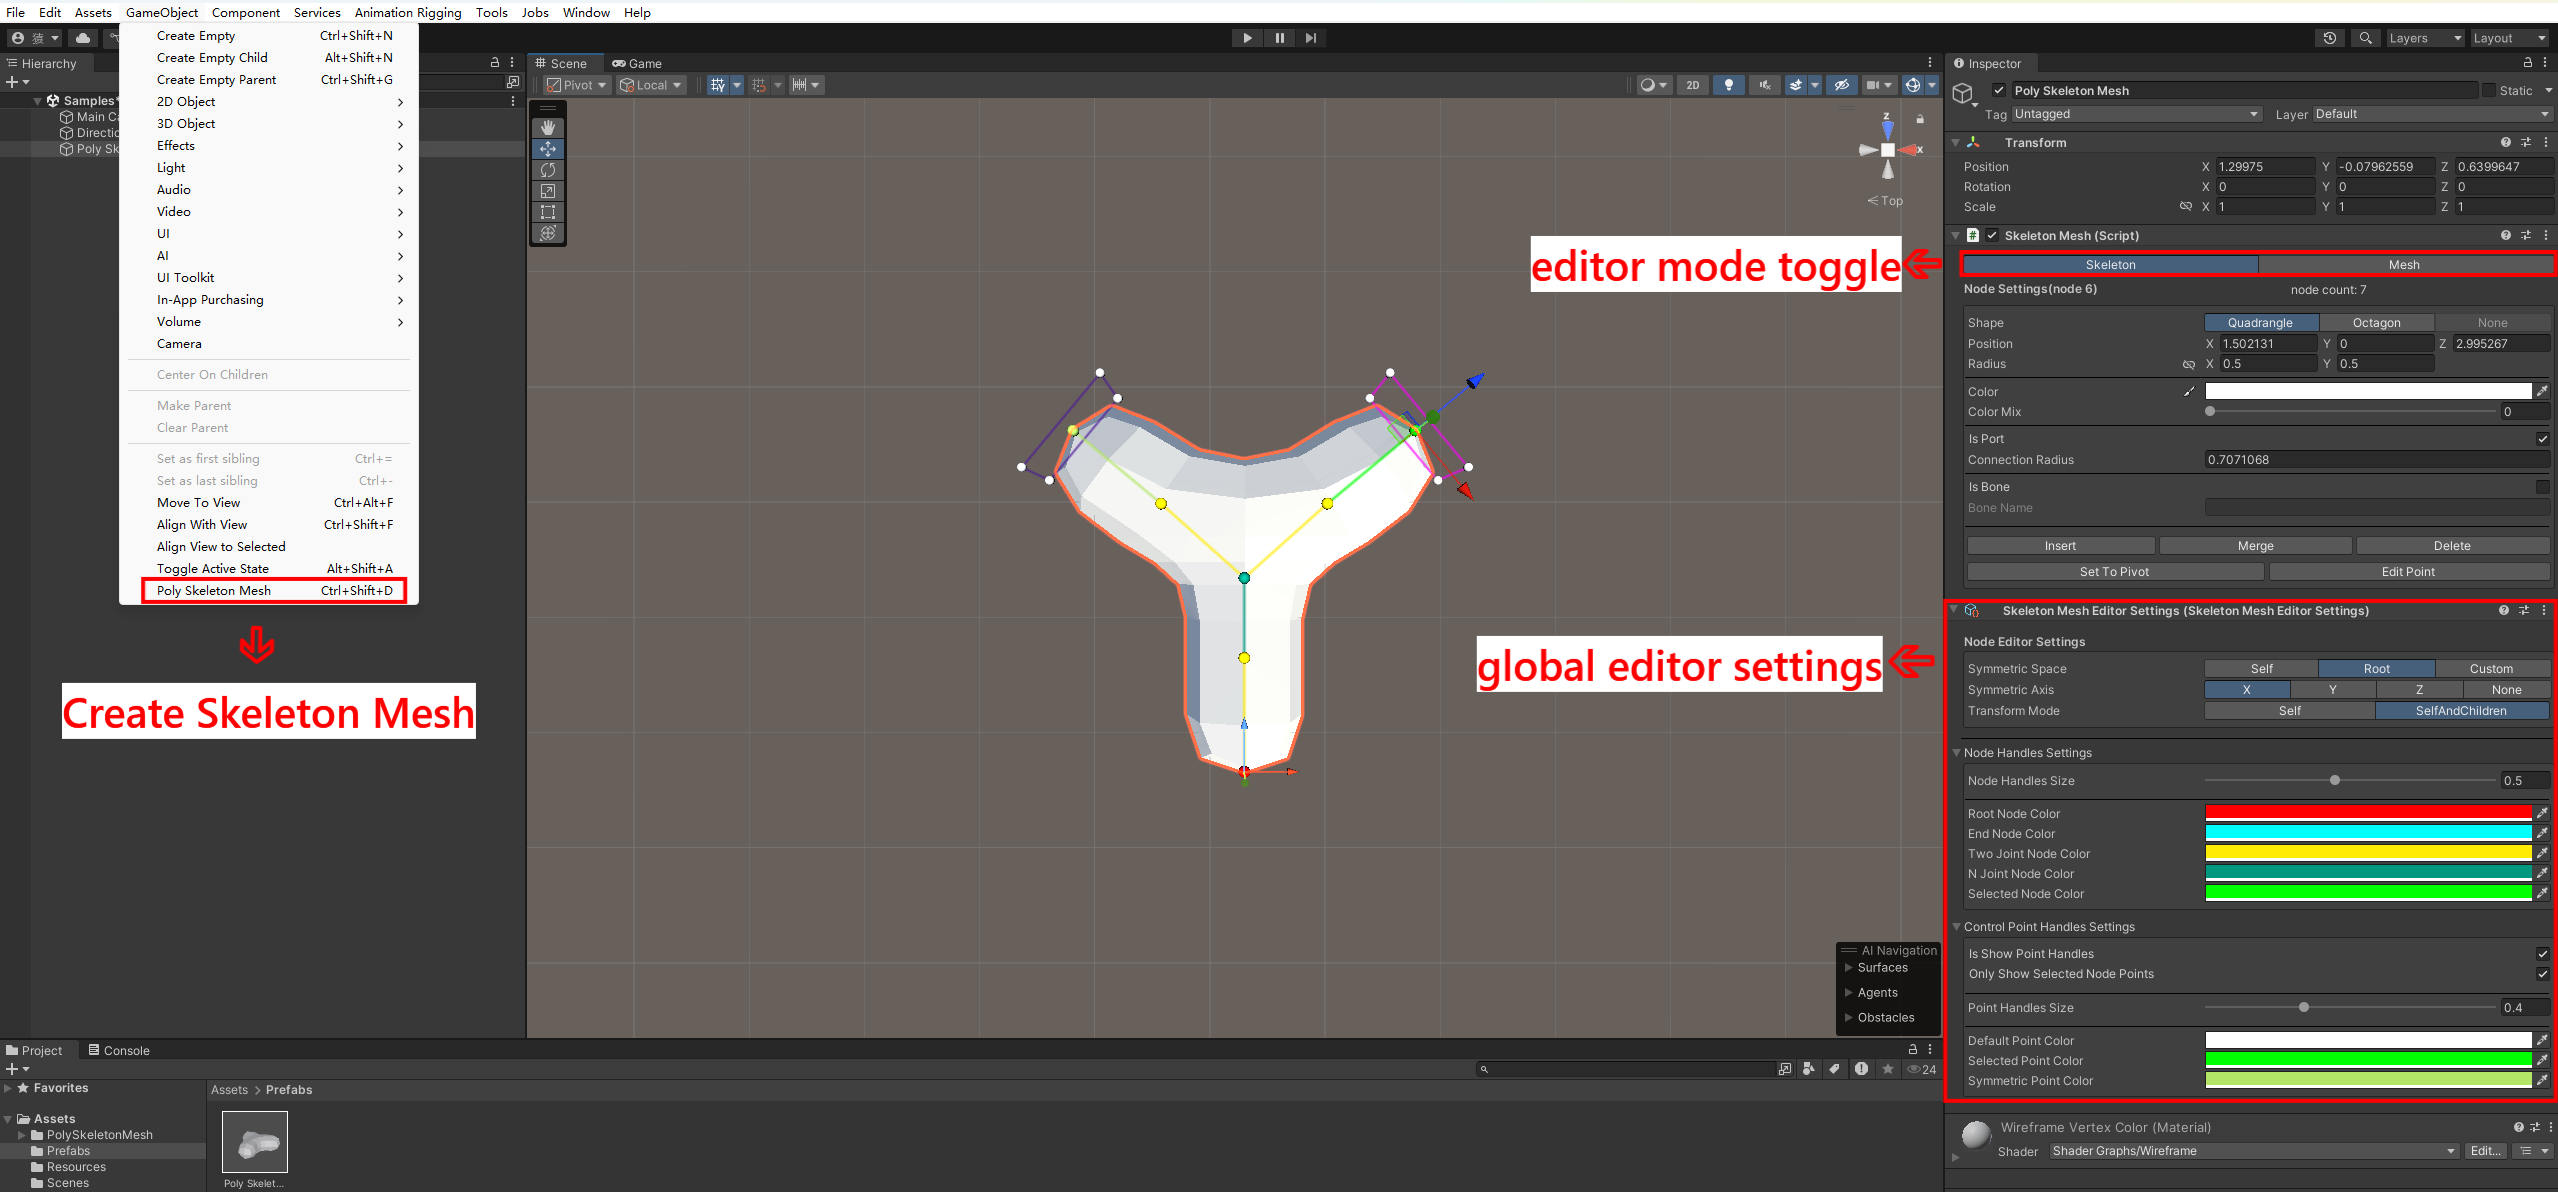Click the Set To Pivot button
The height and width of the screenshot is (1192, 2558).
point(2114,571)
